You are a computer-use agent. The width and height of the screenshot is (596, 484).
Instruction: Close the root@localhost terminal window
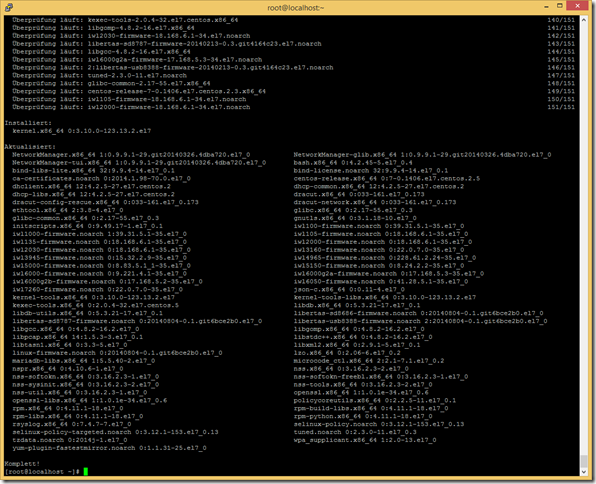[x=578, y=6]
